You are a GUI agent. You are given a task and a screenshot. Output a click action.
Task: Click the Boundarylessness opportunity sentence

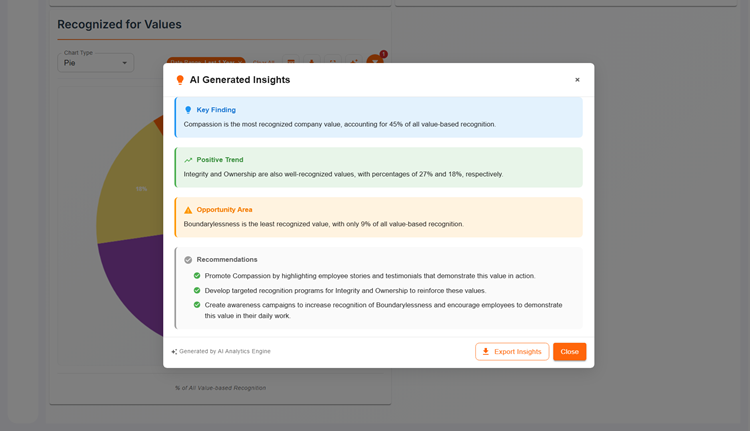tap(323, 224)
